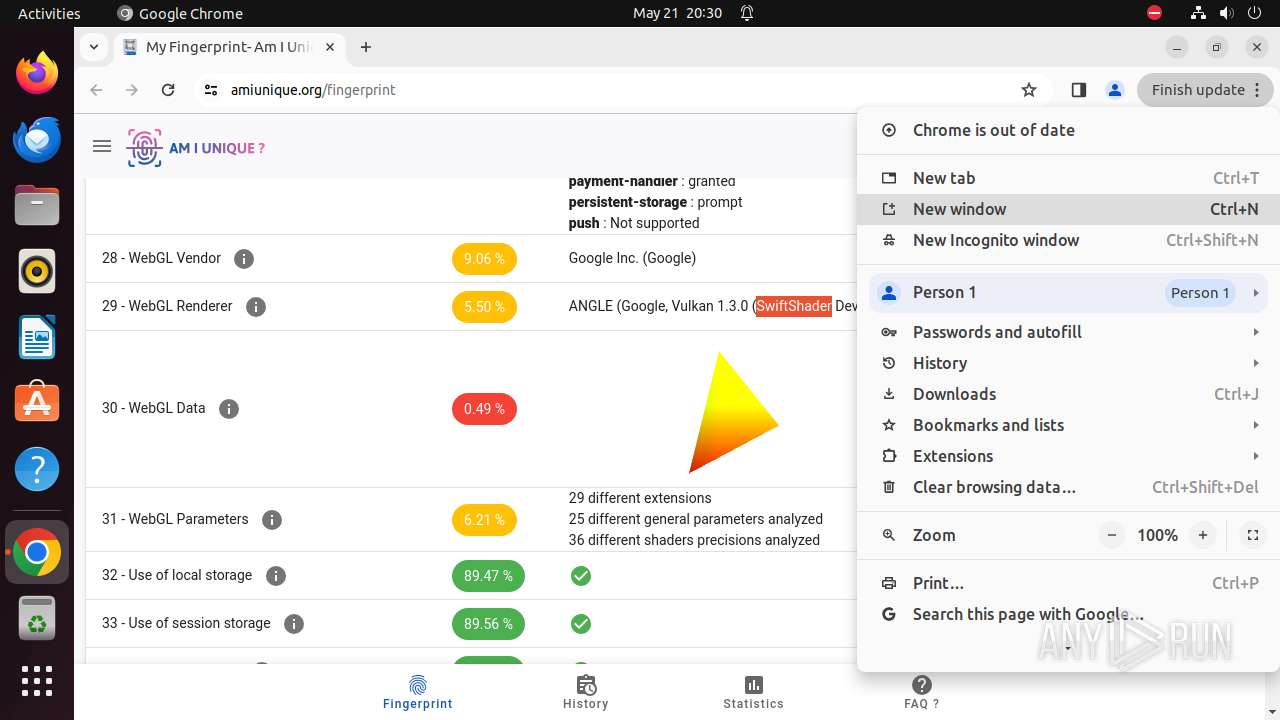Click the highlighted SwiftShader text
Screen dimensions: 1280x720
794,306
